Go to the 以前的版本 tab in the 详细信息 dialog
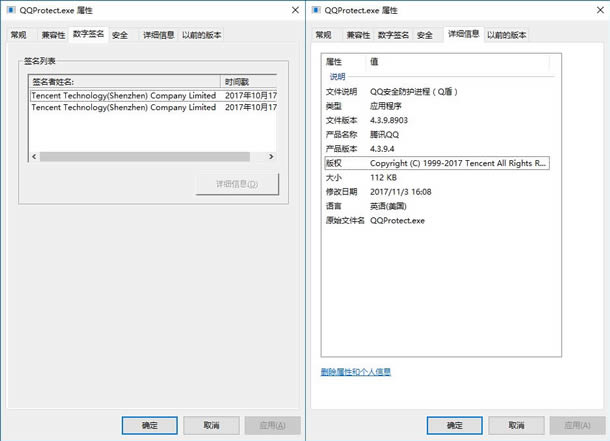The width and height of the screenshot is (610, 441). pyautogui.click(x=506, y=35)
